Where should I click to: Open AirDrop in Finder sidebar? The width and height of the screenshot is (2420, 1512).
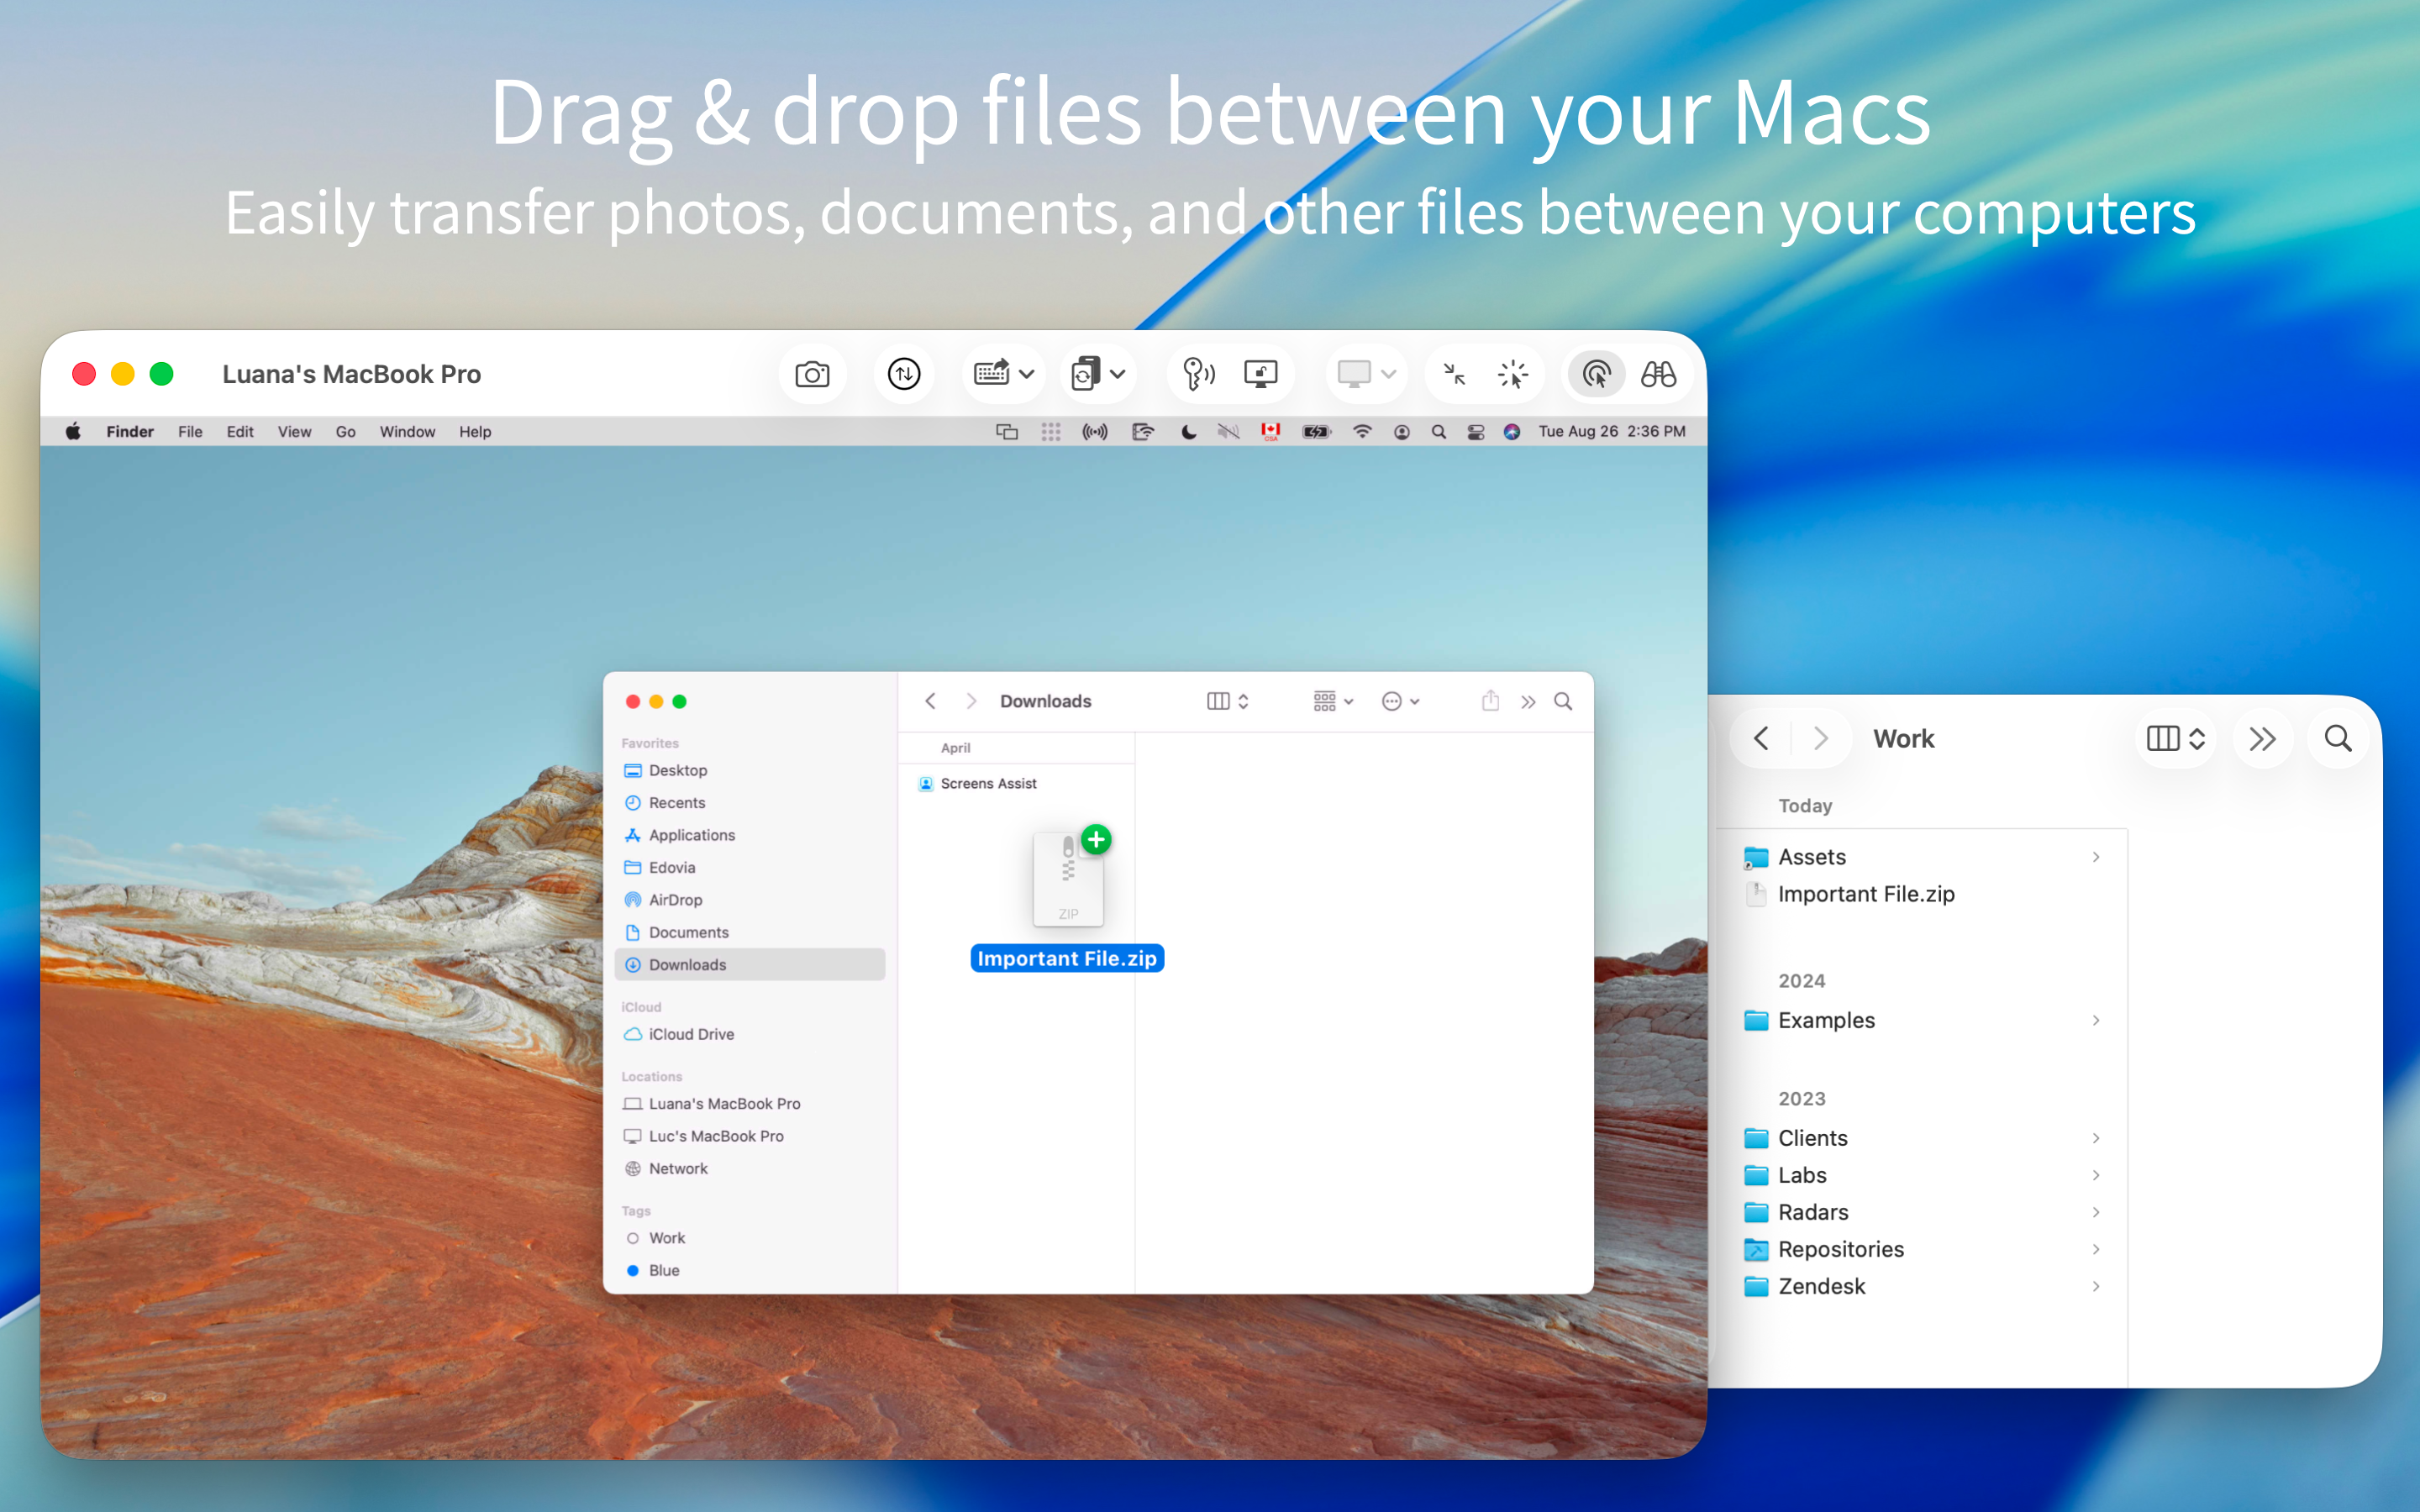tap(749, 899)
